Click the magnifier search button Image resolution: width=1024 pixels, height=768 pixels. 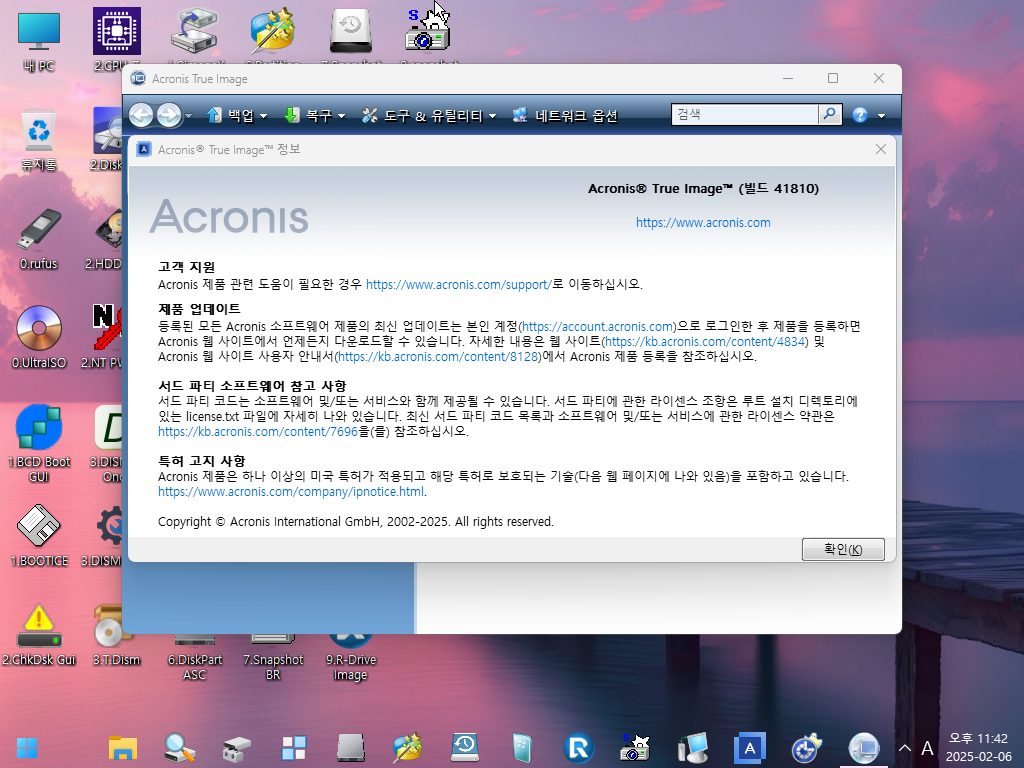click(x=829, y=114)
